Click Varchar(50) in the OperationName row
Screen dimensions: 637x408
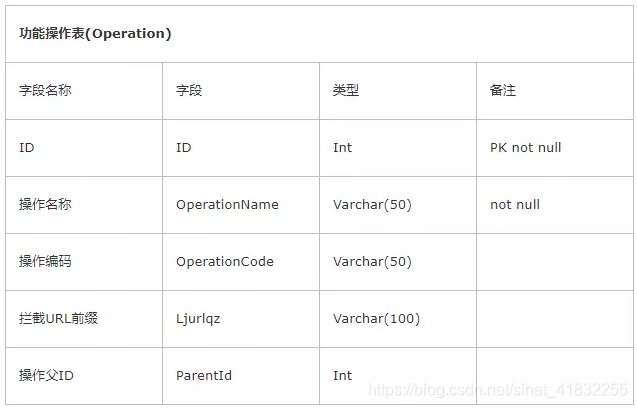tap(372, 204)
